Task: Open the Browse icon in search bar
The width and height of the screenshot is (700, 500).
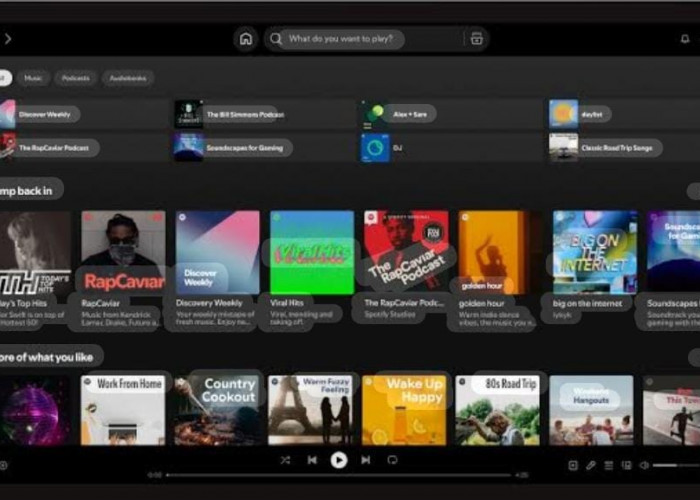Action: (x=476, y=39)
